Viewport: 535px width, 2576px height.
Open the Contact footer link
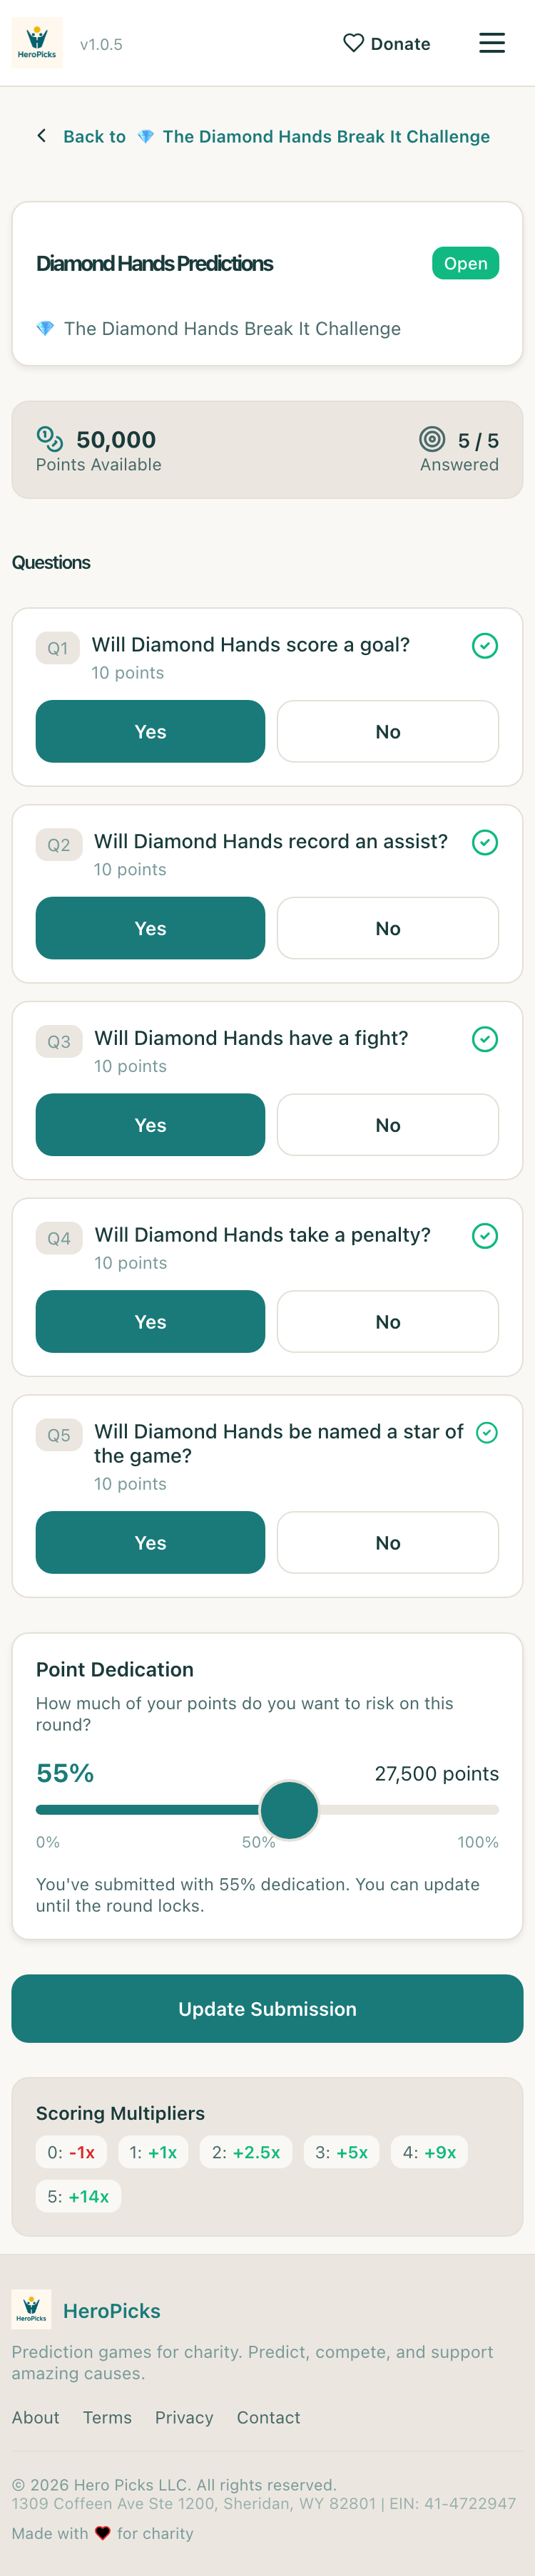(268, 2417)
